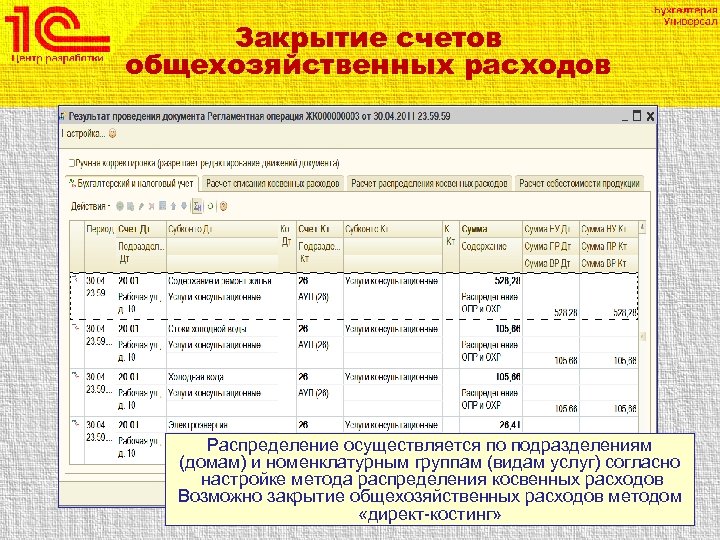Viewport: 720px width, 540px height.
Task: Enable the Ручная корректировка checkbox
Action: pyautogui.click(x=71, y=163)
